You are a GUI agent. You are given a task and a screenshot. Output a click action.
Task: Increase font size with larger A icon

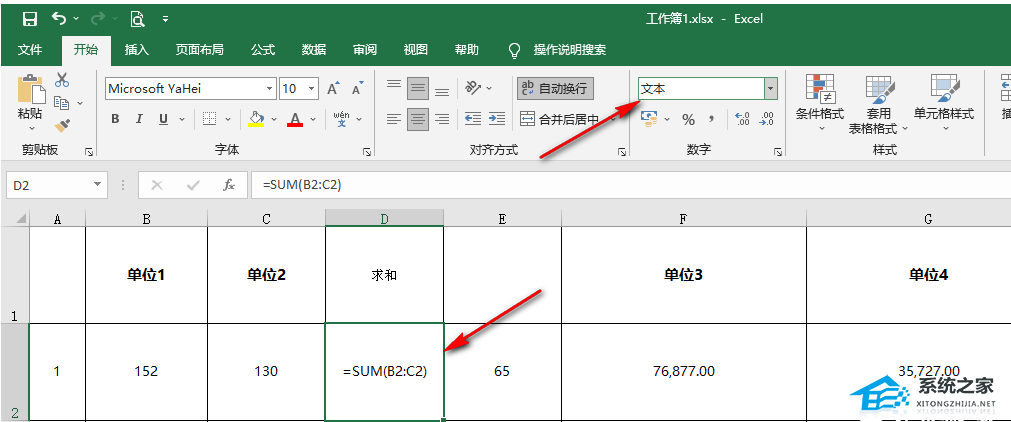tap(333, 88)
